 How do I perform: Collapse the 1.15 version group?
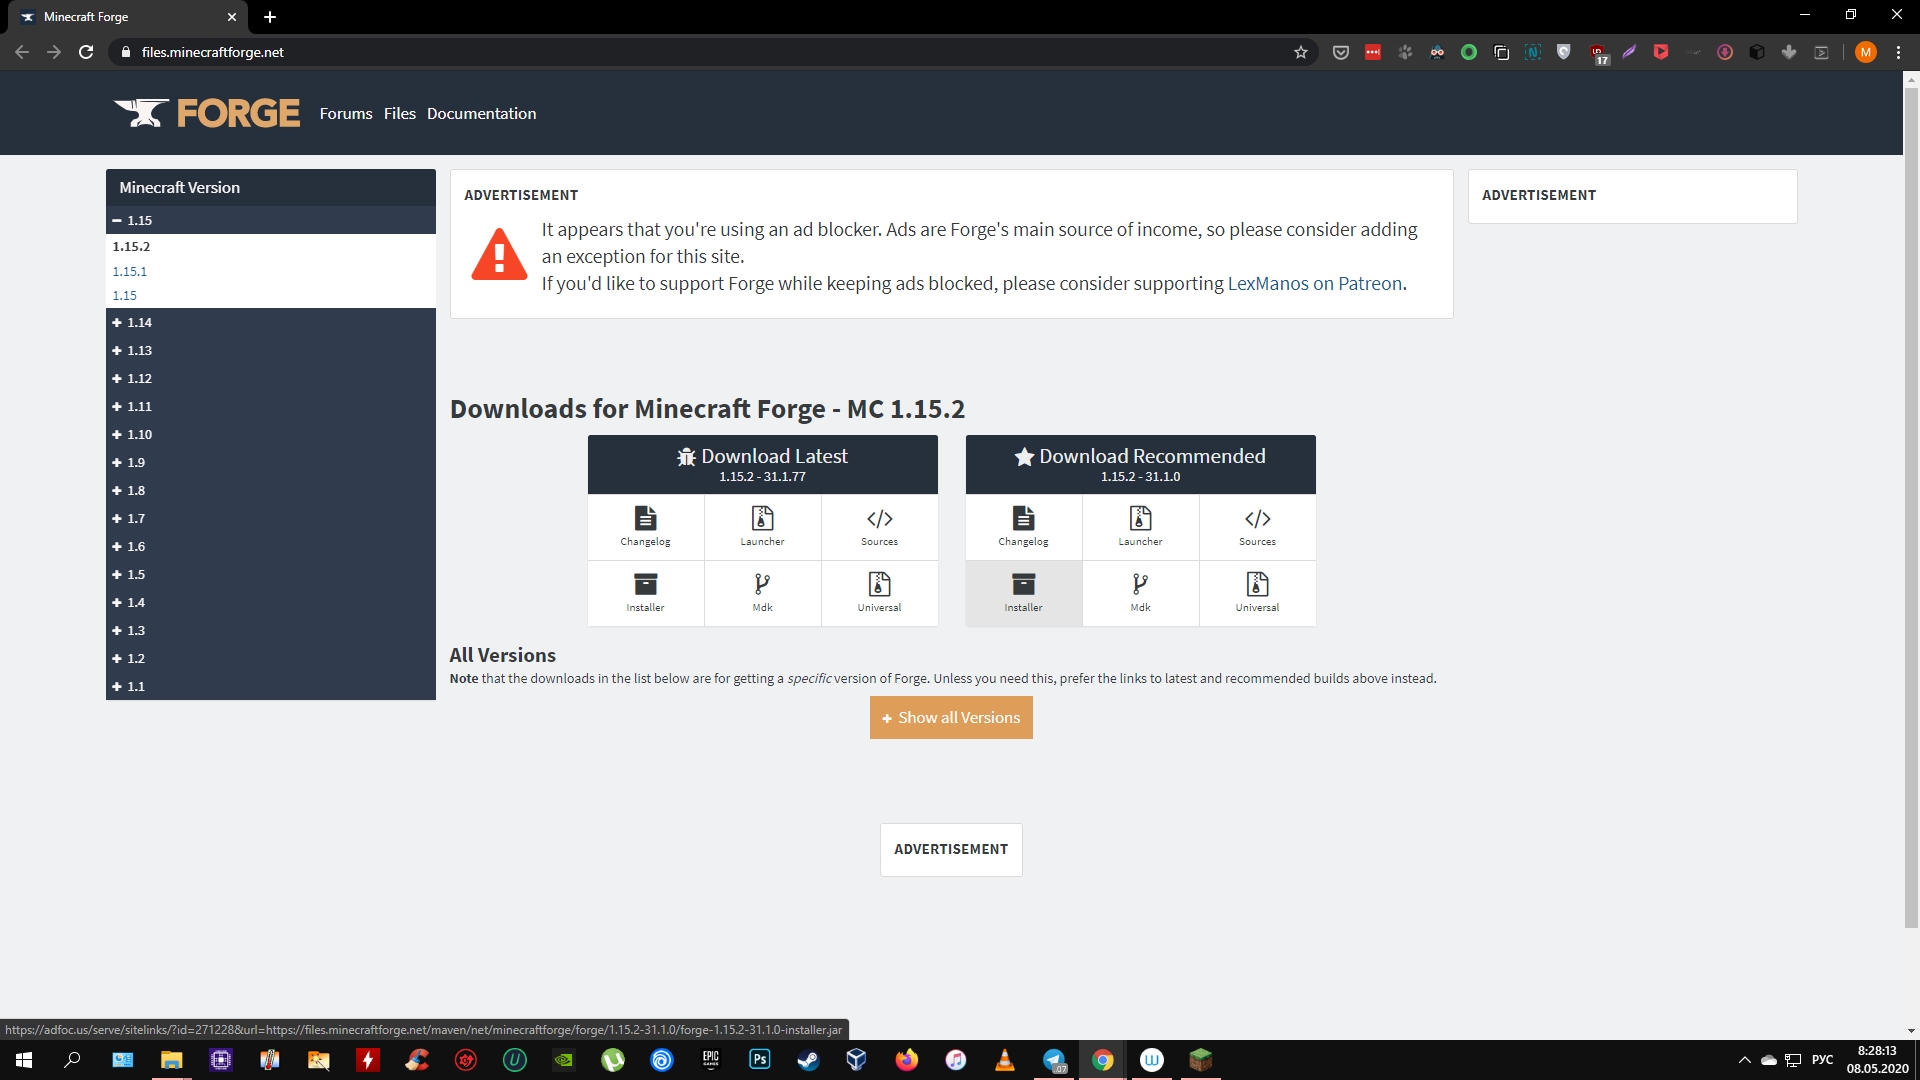[271, 220]
